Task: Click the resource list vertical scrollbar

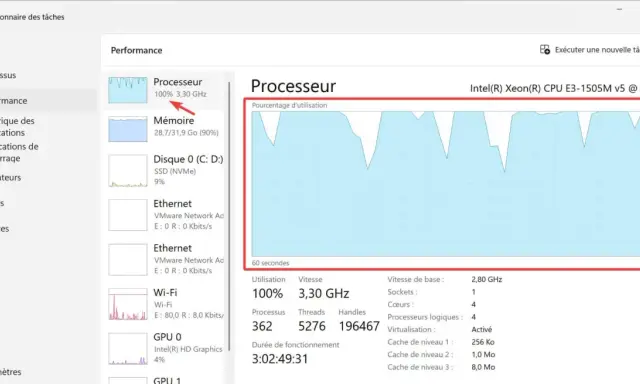Action: 229,216
